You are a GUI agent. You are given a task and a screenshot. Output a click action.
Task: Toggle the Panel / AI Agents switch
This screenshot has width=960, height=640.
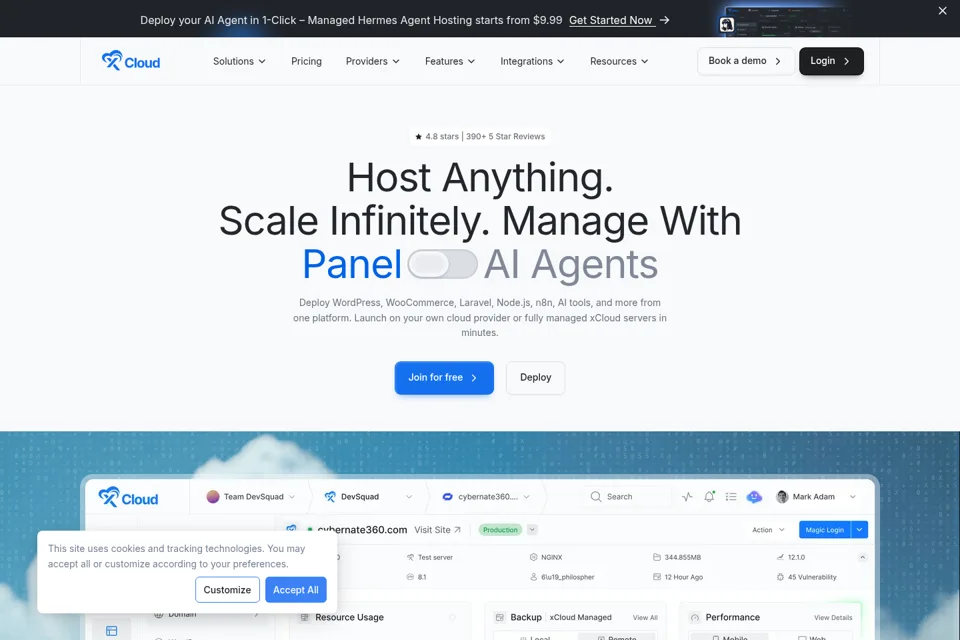click(443, 265)
